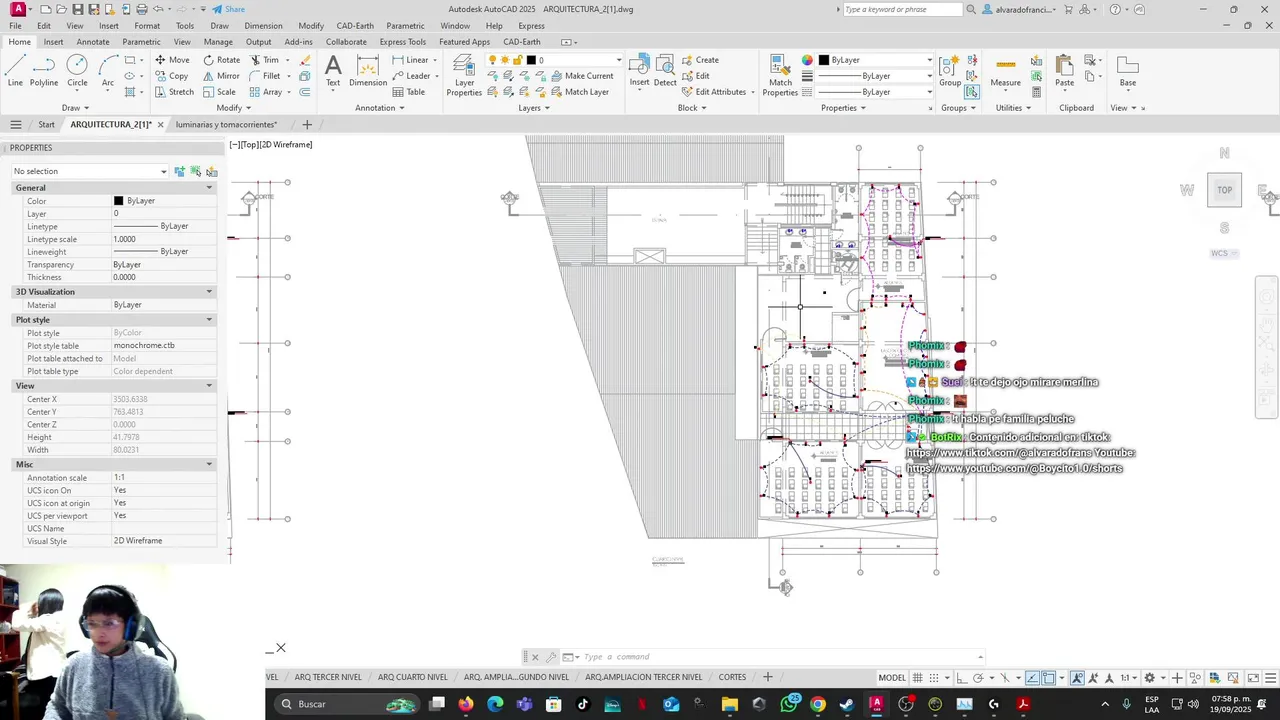Screen dimensions: 1280x720
Task: Expand the Modify panel
Action: [233, 108]
